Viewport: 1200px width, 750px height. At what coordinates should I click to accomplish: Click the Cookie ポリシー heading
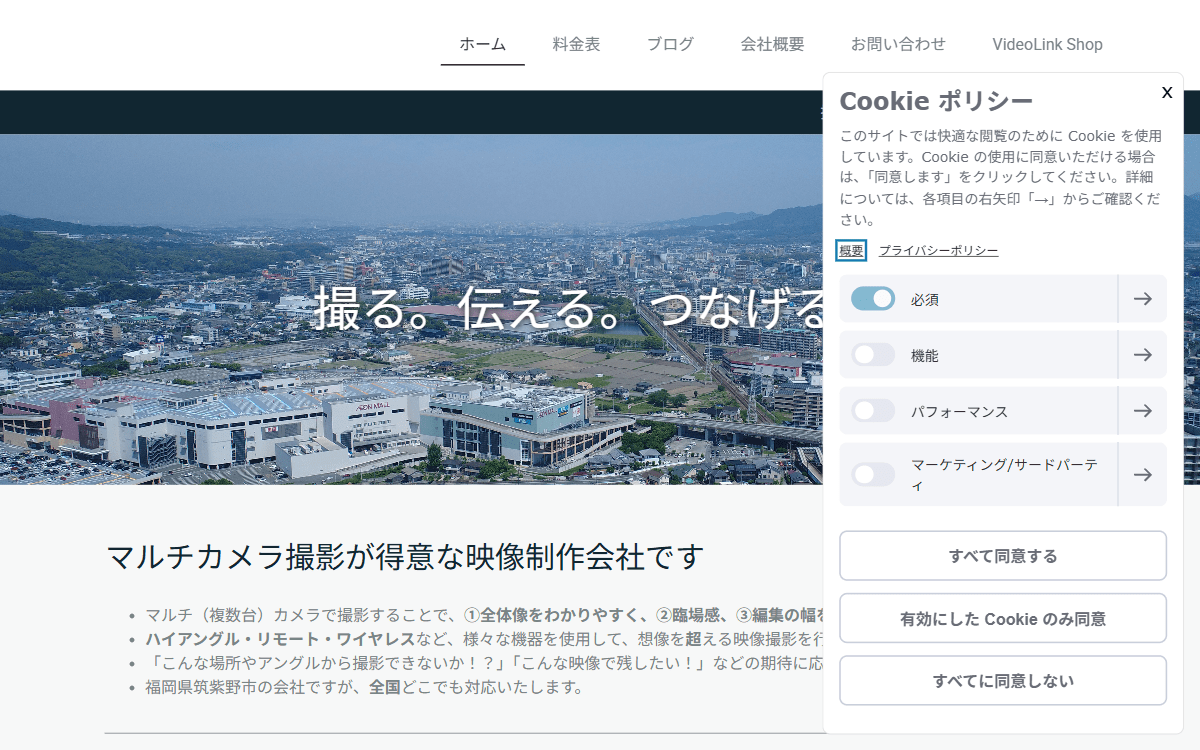coord(936,101)
